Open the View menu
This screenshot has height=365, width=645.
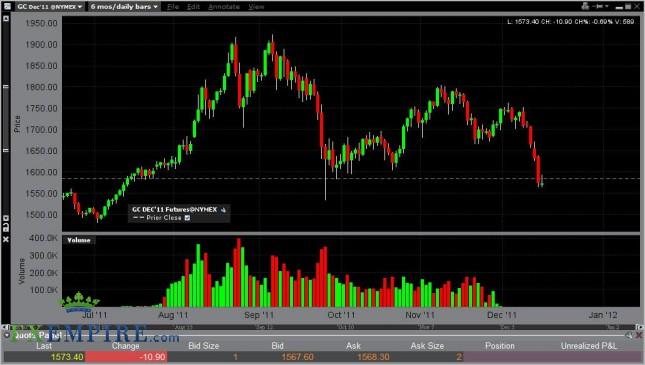click(256, 7)
